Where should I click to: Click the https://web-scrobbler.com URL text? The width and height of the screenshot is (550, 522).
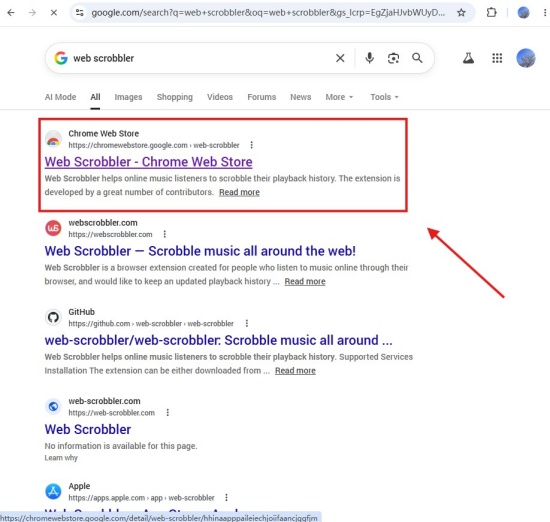112,413
